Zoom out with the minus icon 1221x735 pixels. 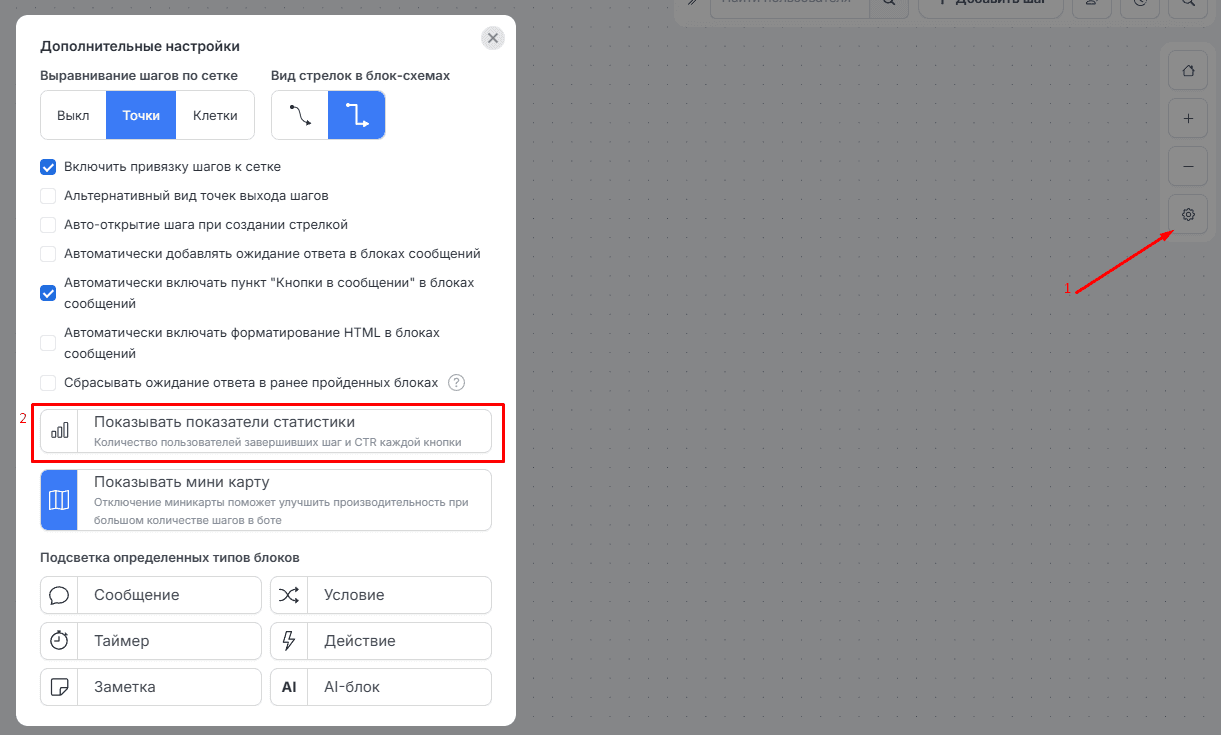1188,166
